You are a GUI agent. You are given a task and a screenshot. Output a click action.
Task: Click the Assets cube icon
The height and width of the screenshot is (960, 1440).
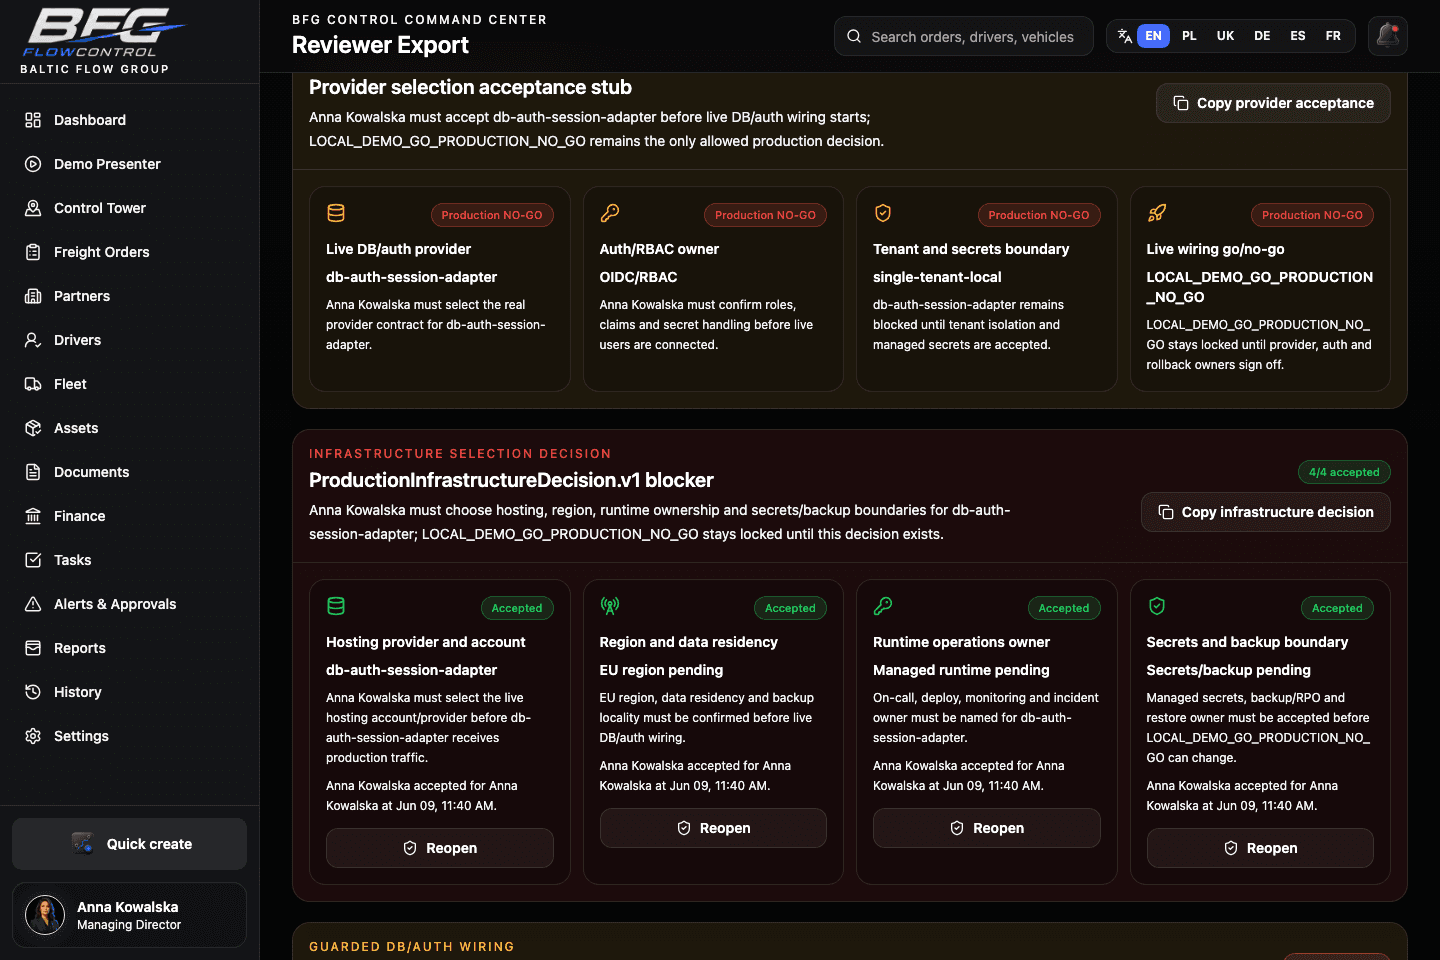tap(33, 428)
